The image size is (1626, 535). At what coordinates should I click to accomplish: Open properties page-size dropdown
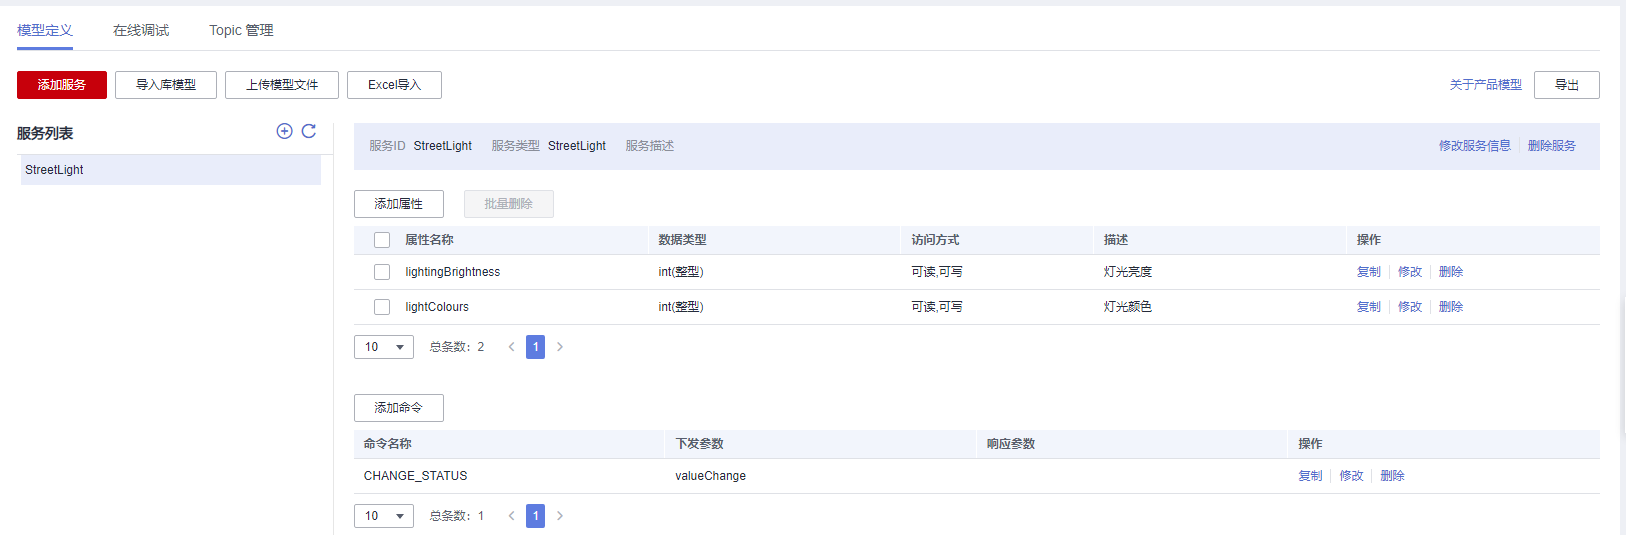tap(384, 347)
